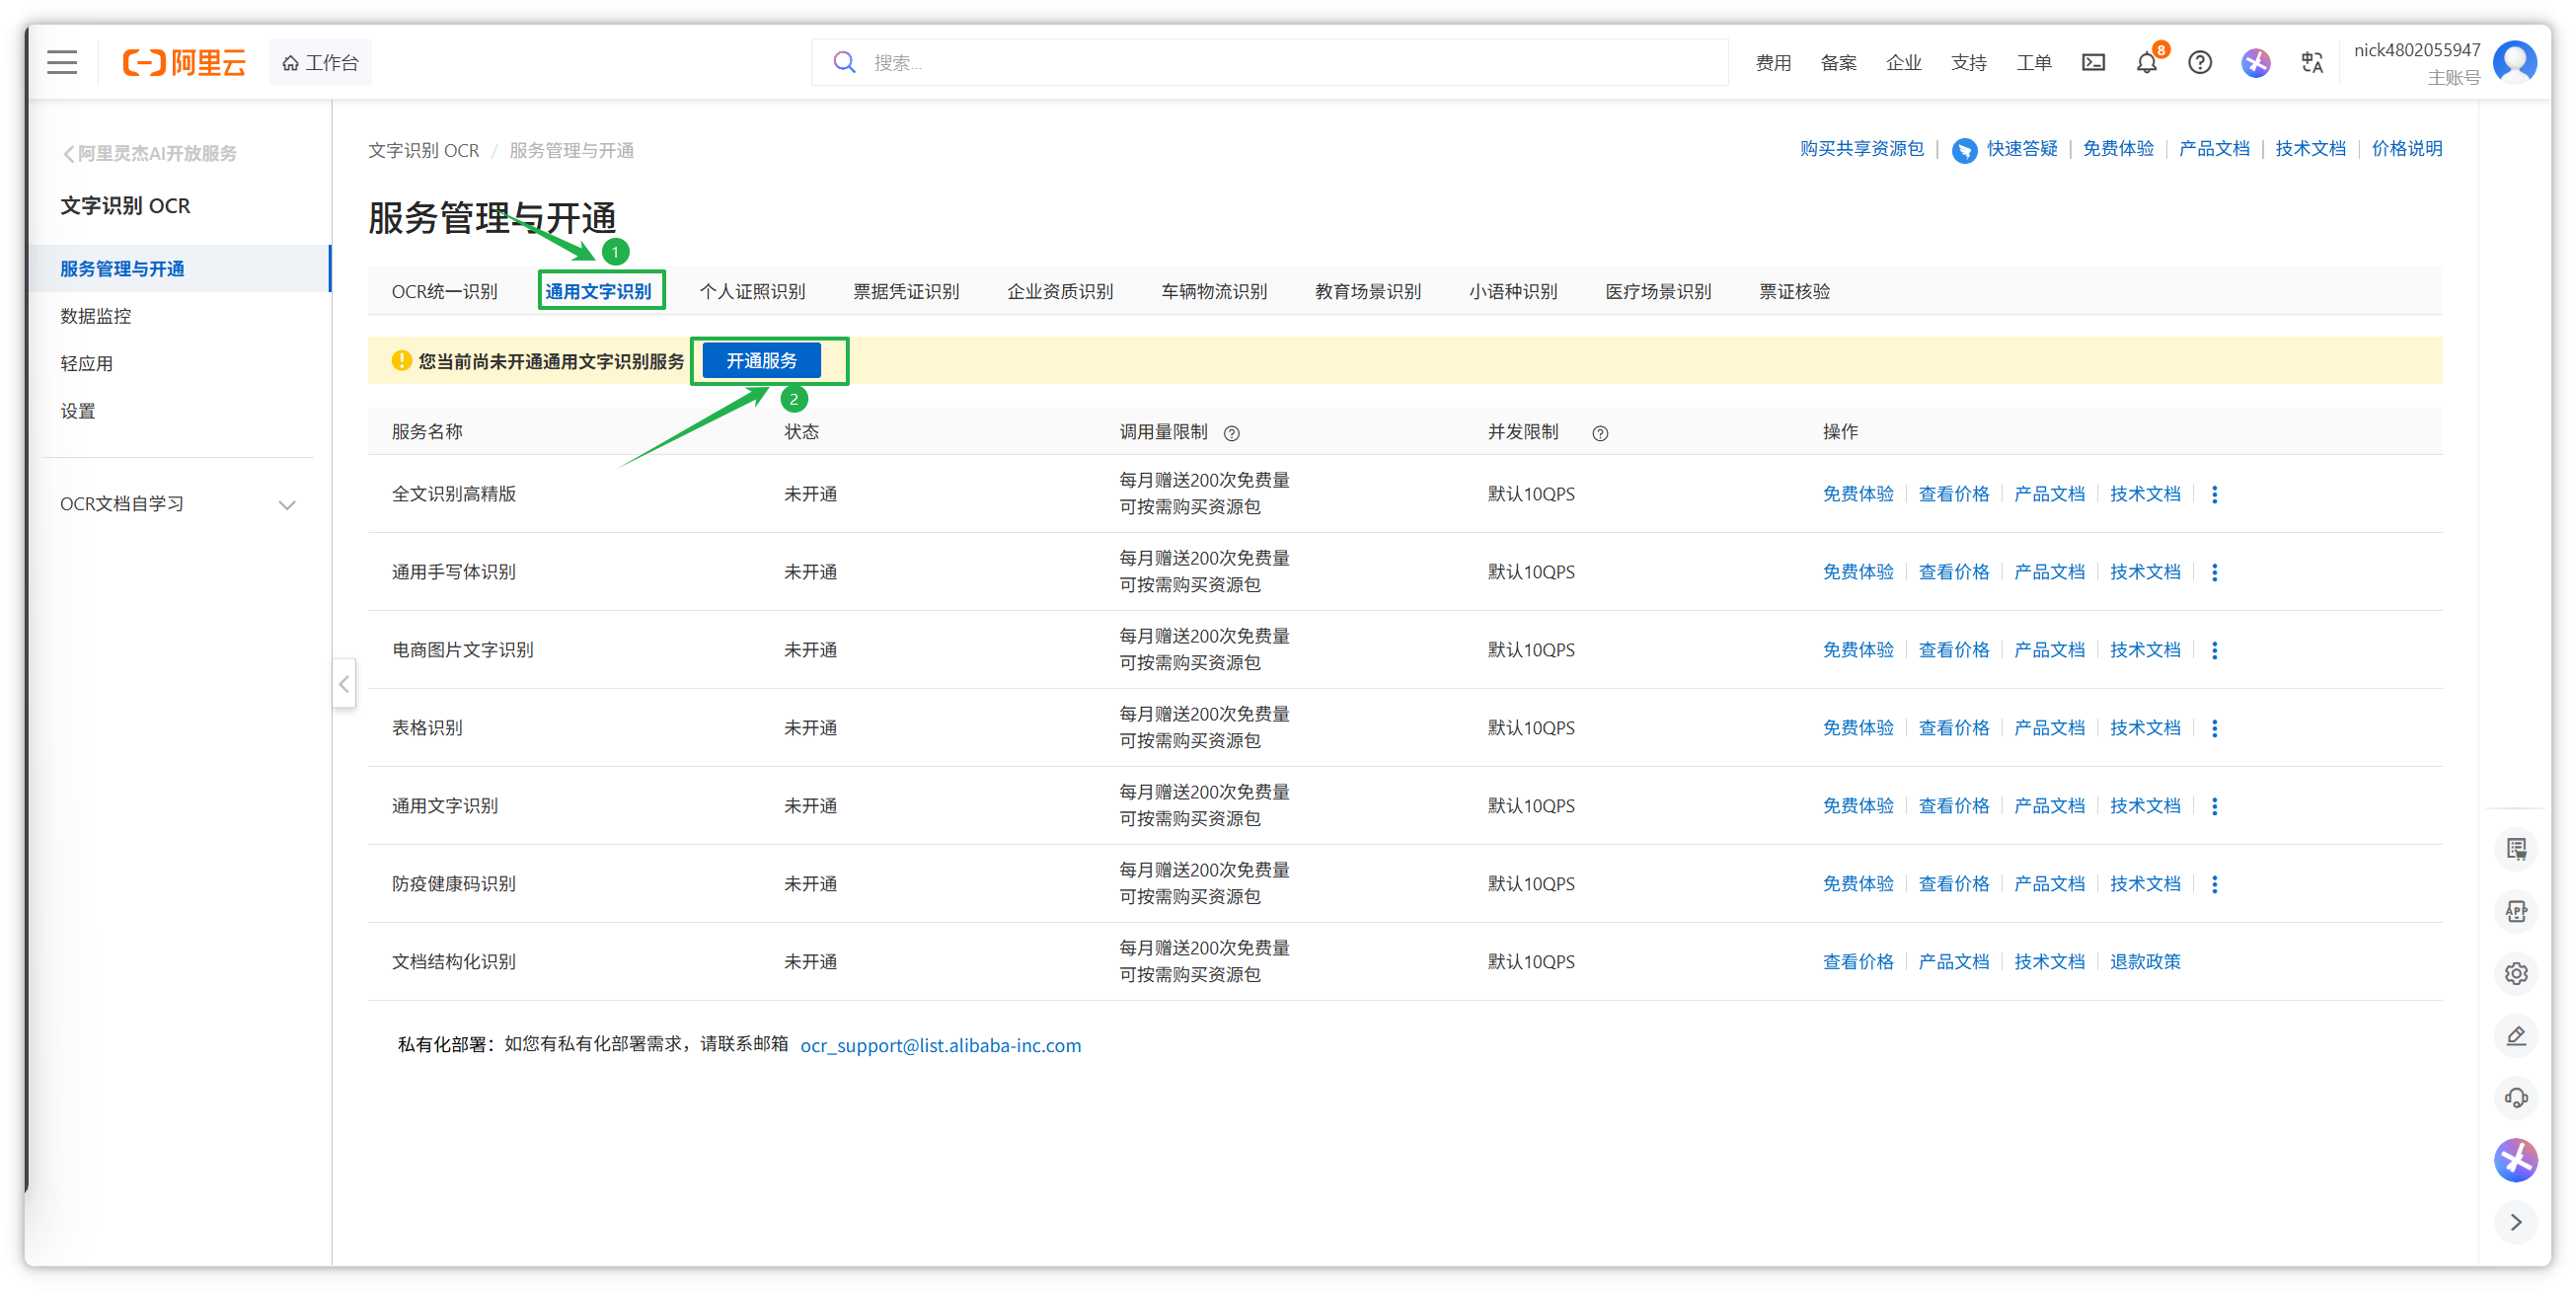Expand the right toolbar arrow
Screen dimensions: 2576x1291
[x=2516, y=1221]
